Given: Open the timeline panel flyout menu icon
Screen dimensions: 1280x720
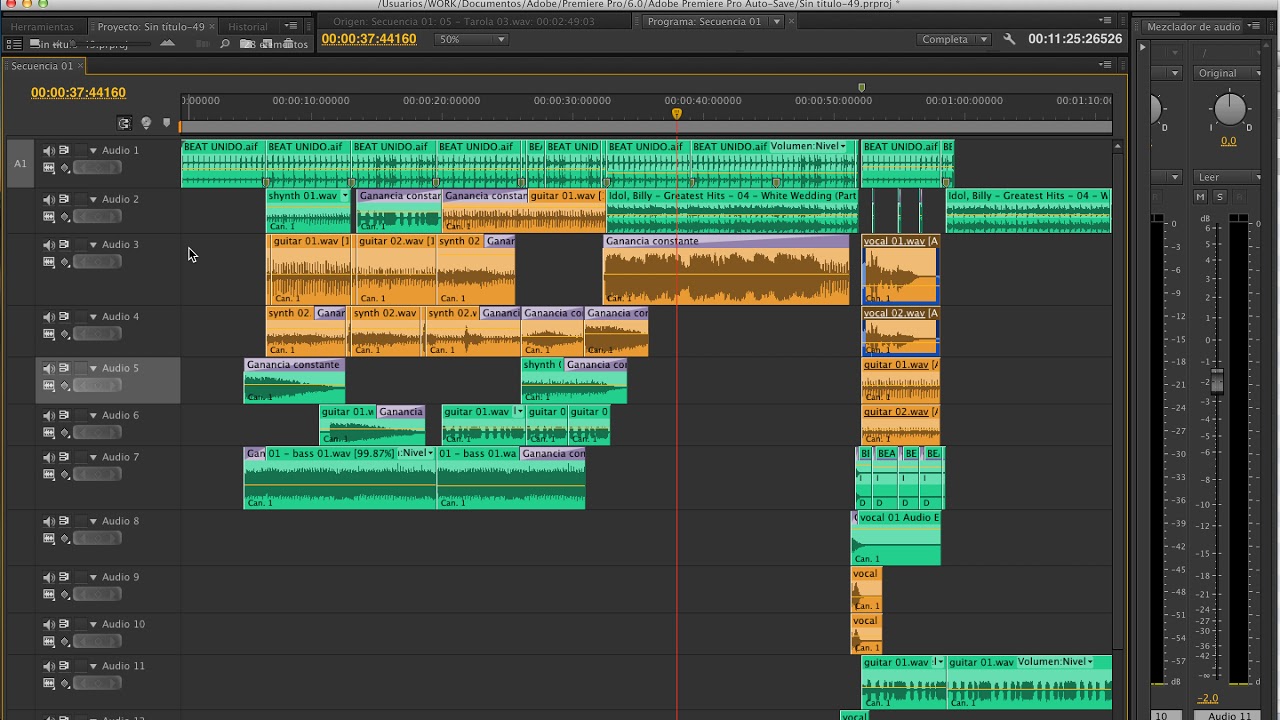Looking at the screenshot, I should pyautogui.click(x=1105, y=65).
